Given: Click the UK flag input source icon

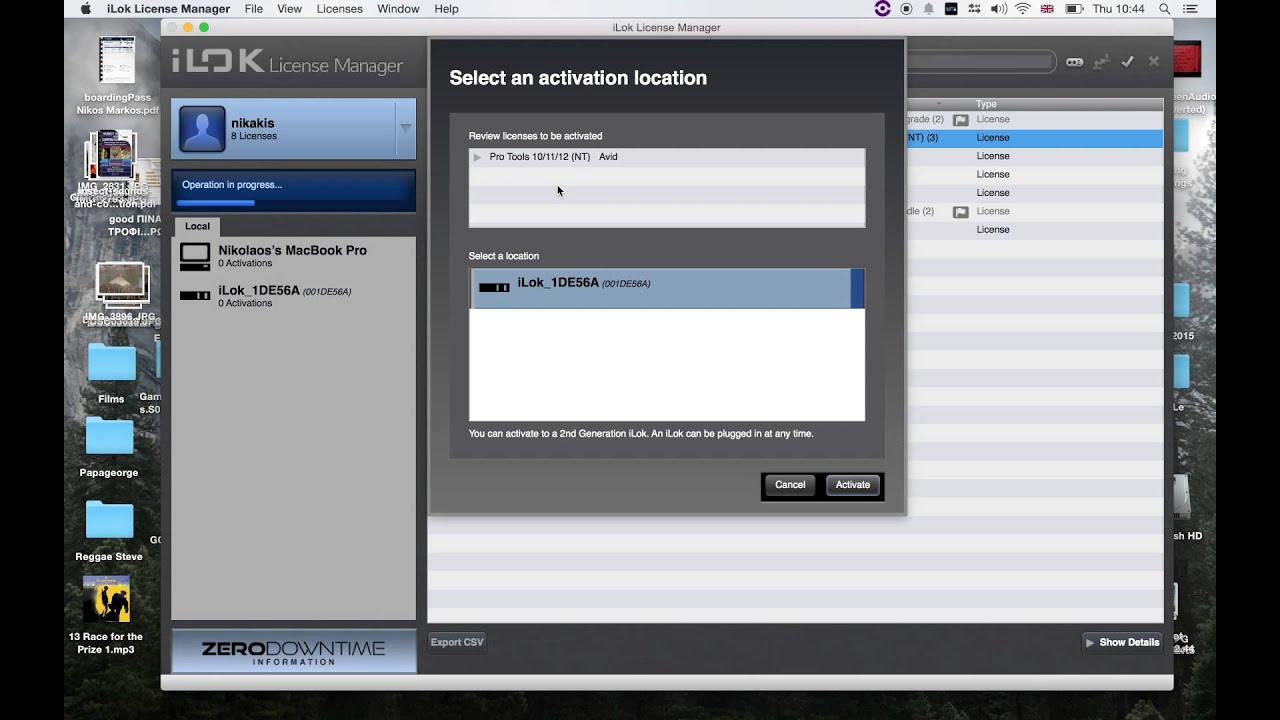Looking at the screenshot, I should pos(1047,9).
